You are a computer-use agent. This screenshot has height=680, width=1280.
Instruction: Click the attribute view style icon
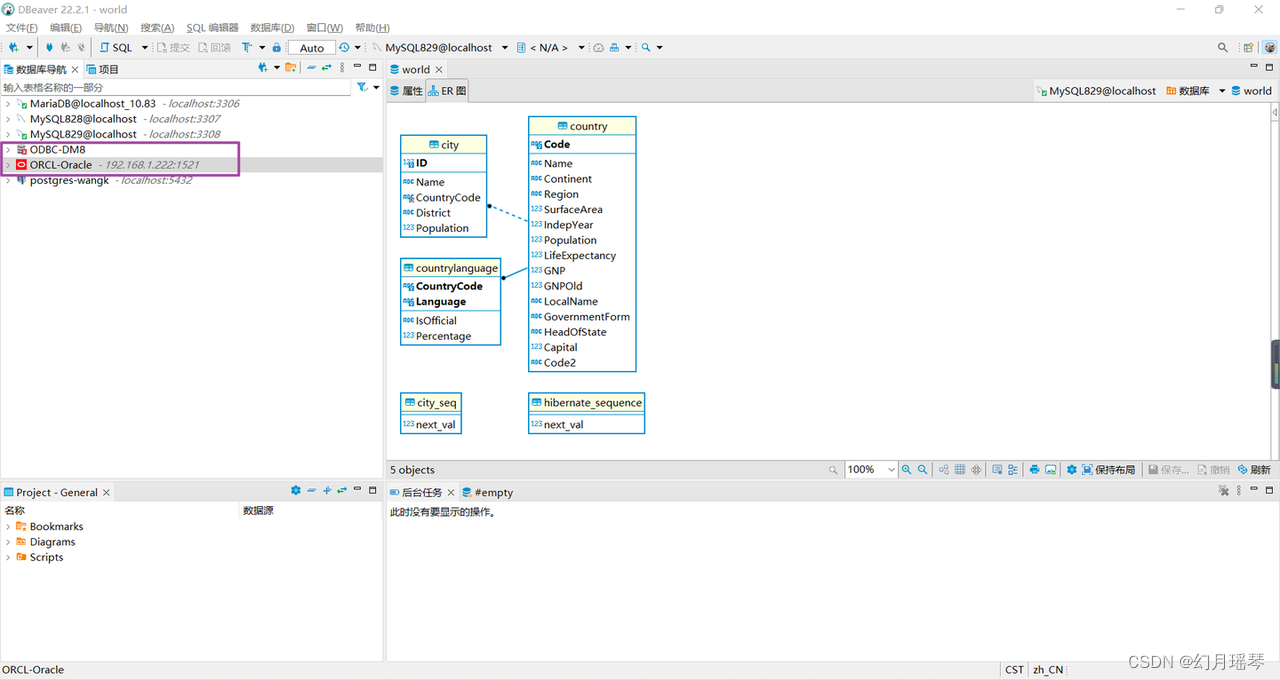[1013, 469]
